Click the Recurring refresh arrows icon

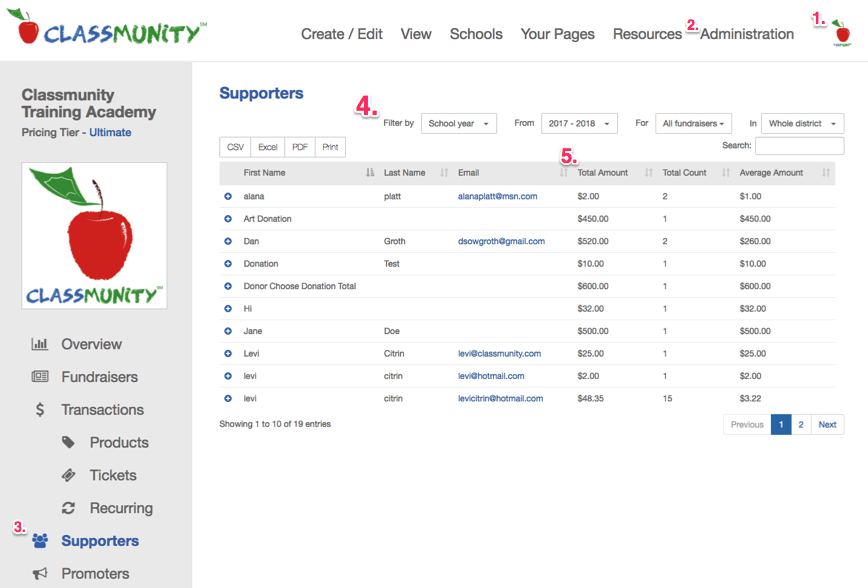point(68,508)
